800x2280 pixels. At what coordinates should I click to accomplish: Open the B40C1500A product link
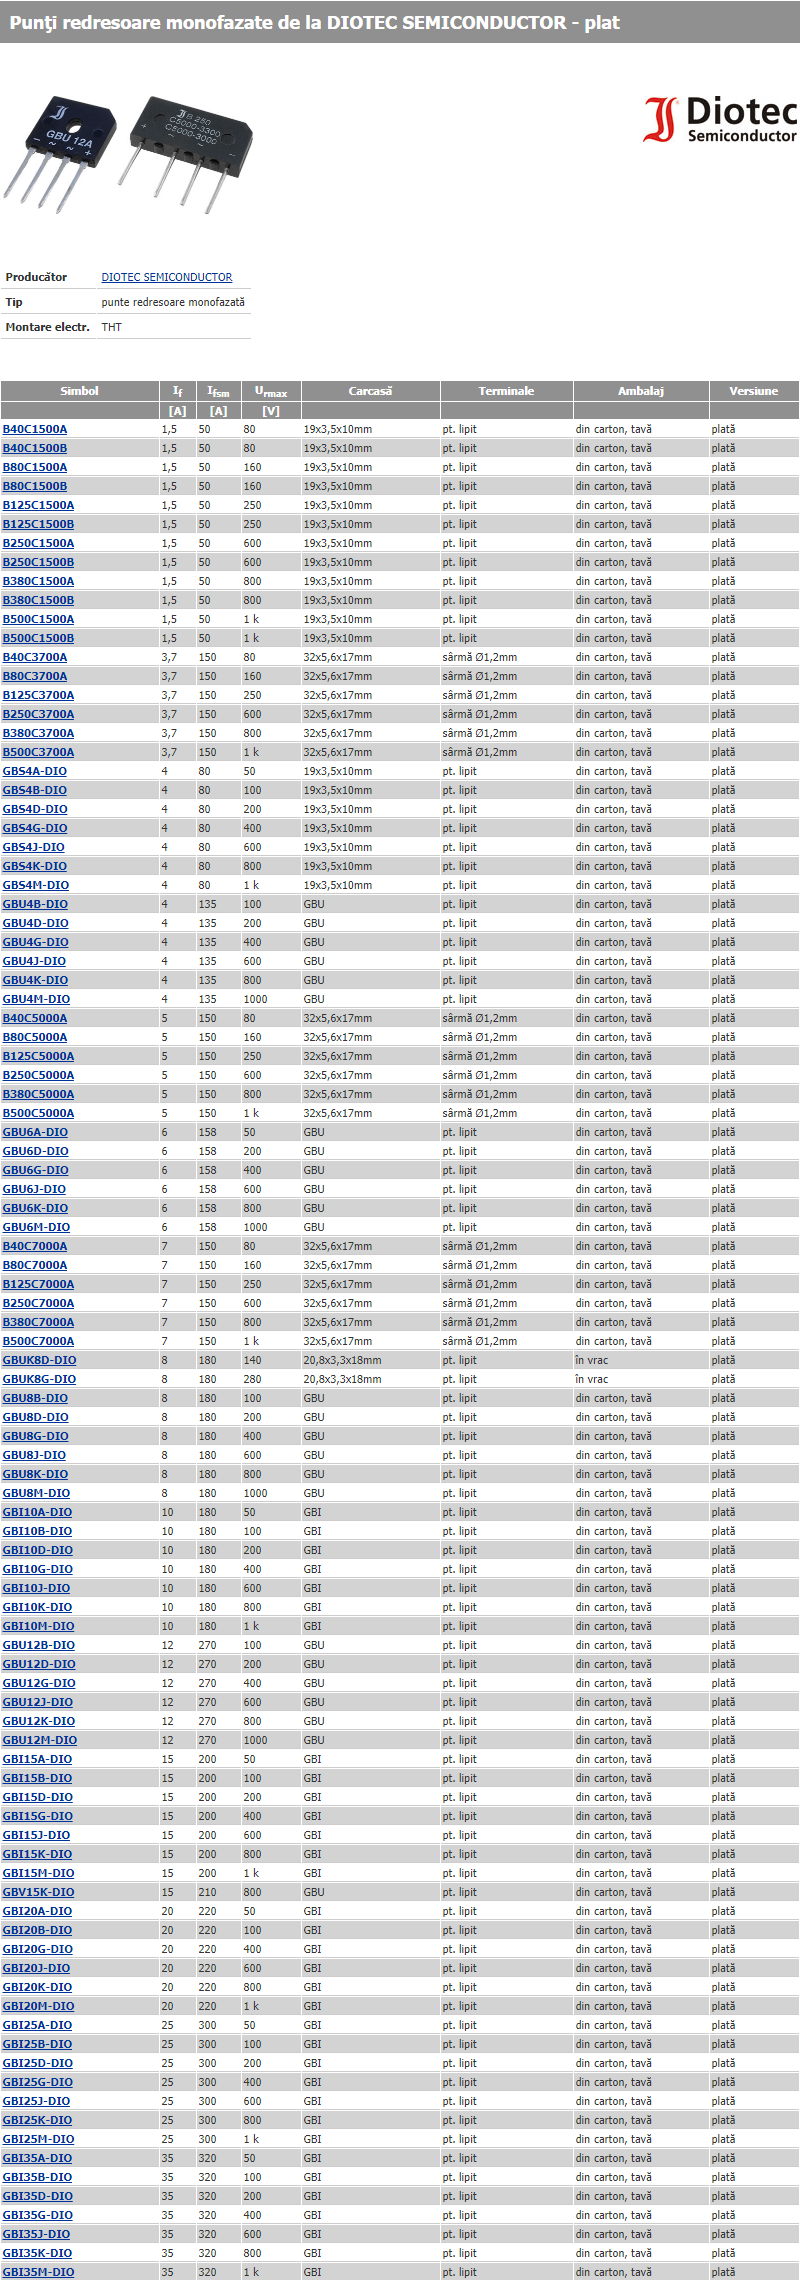click(x=35, y=429)
